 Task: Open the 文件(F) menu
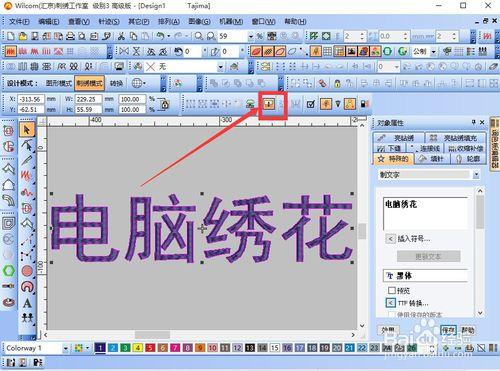click(19, 22)
